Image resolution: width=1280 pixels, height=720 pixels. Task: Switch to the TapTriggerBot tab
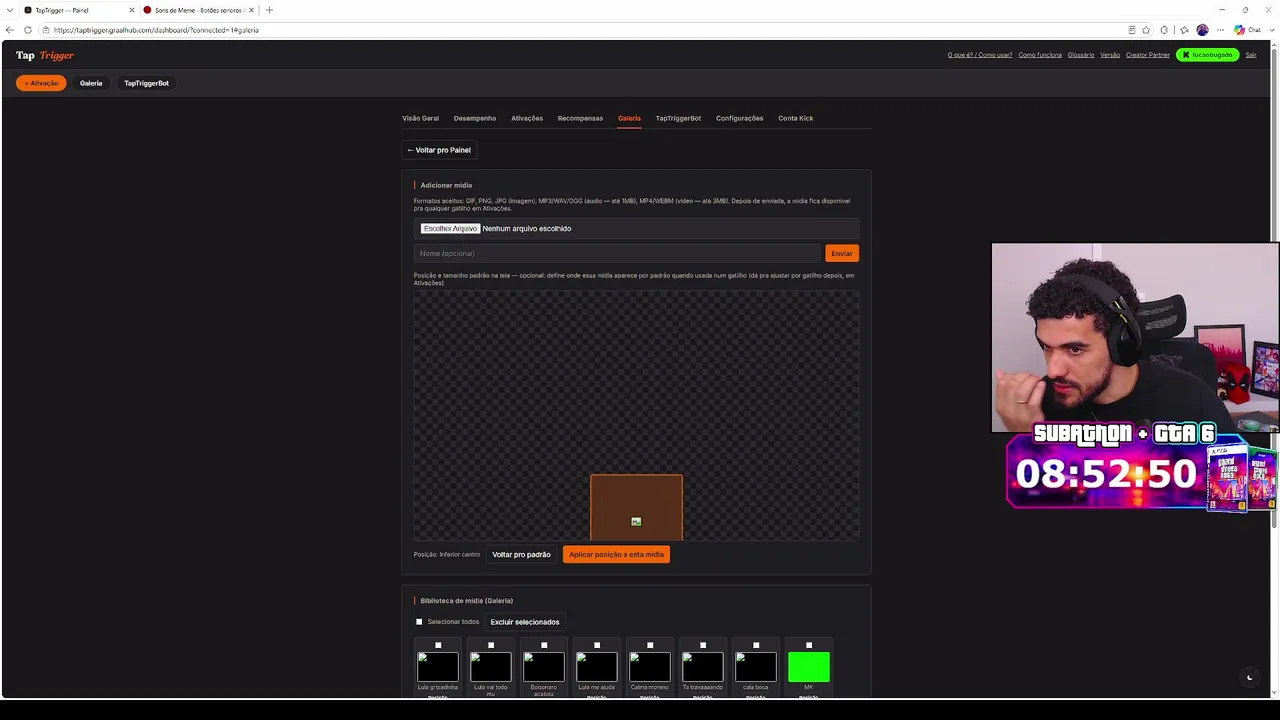678,118
